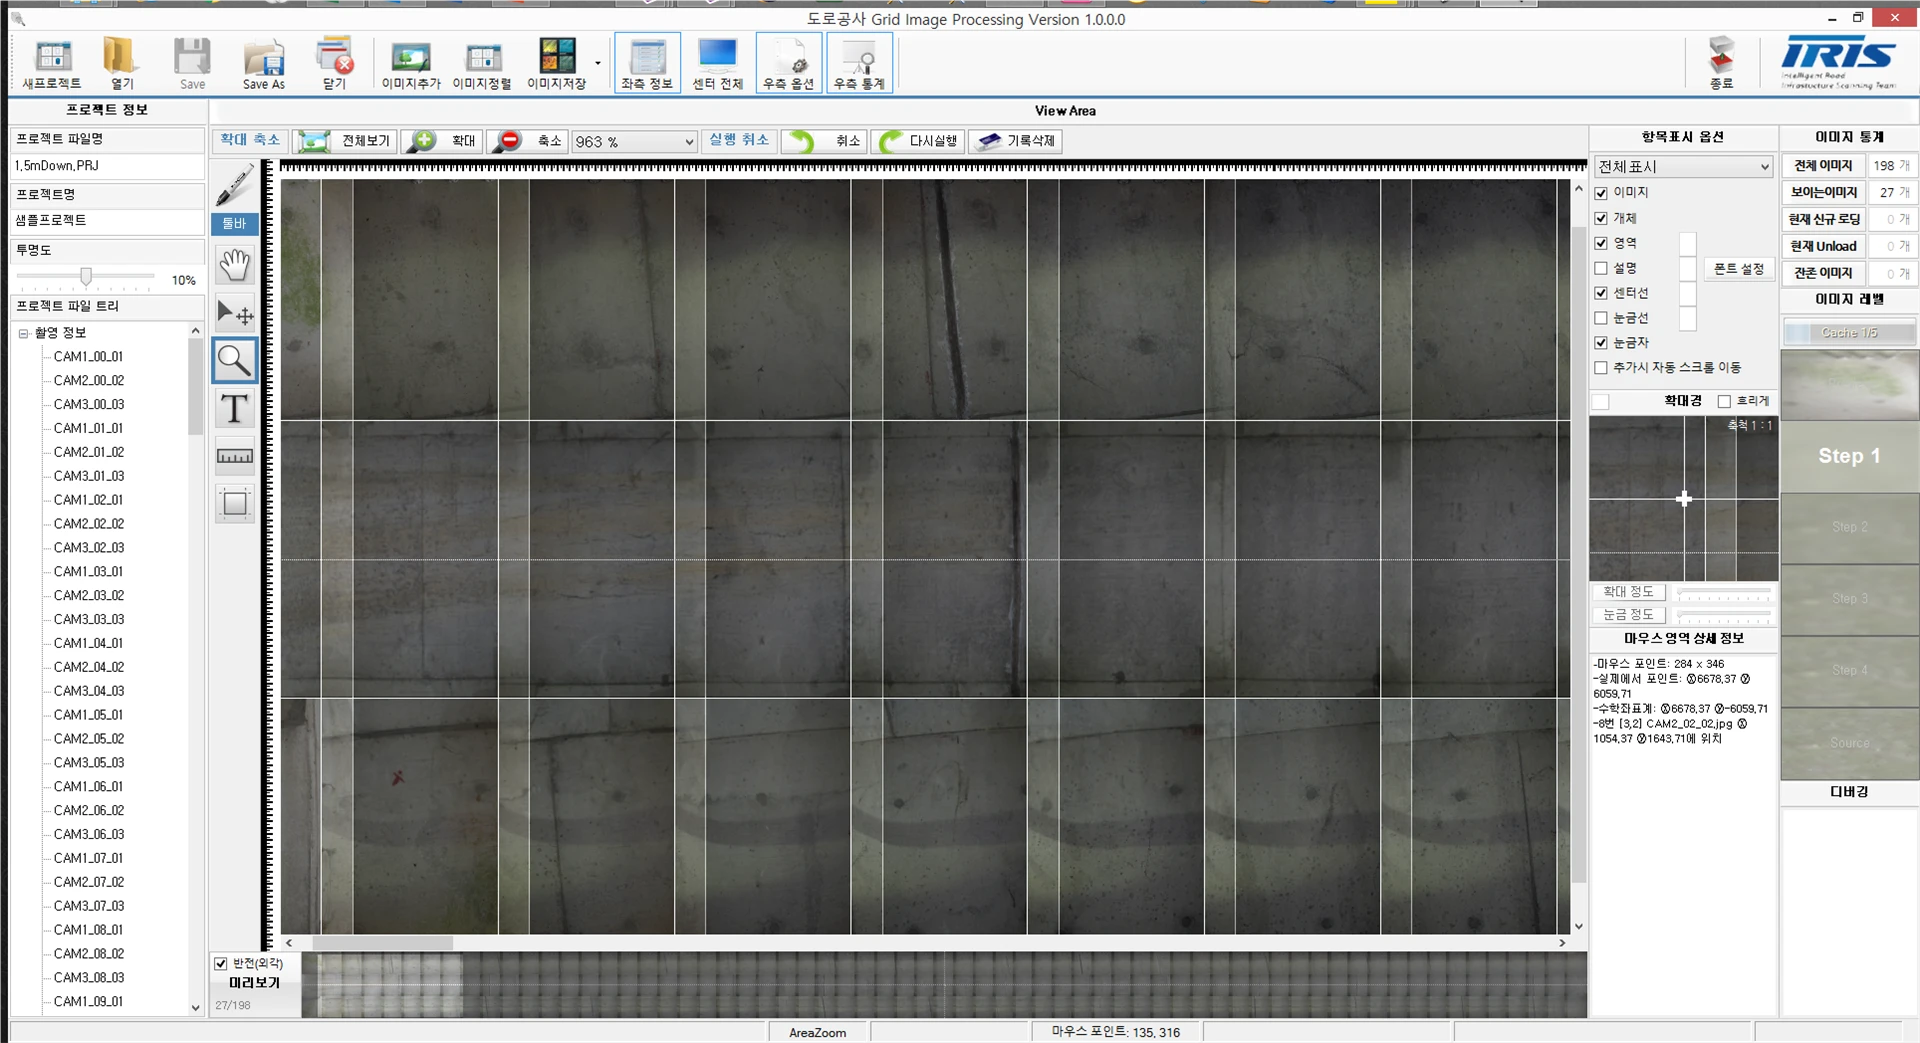
Task: Toggle the 우측 통계 panel icon
Action: (x=860, y=63)
